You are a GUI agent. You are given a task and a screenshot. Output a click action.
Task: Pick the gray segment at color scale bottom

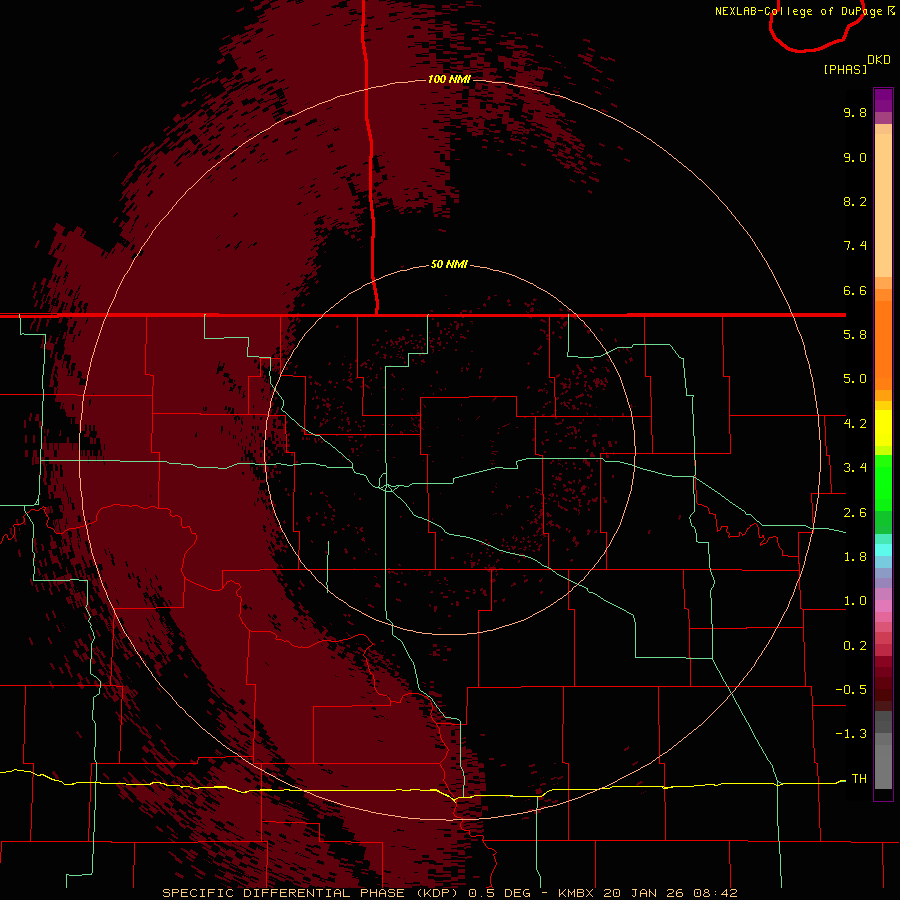tap(883, 766)
